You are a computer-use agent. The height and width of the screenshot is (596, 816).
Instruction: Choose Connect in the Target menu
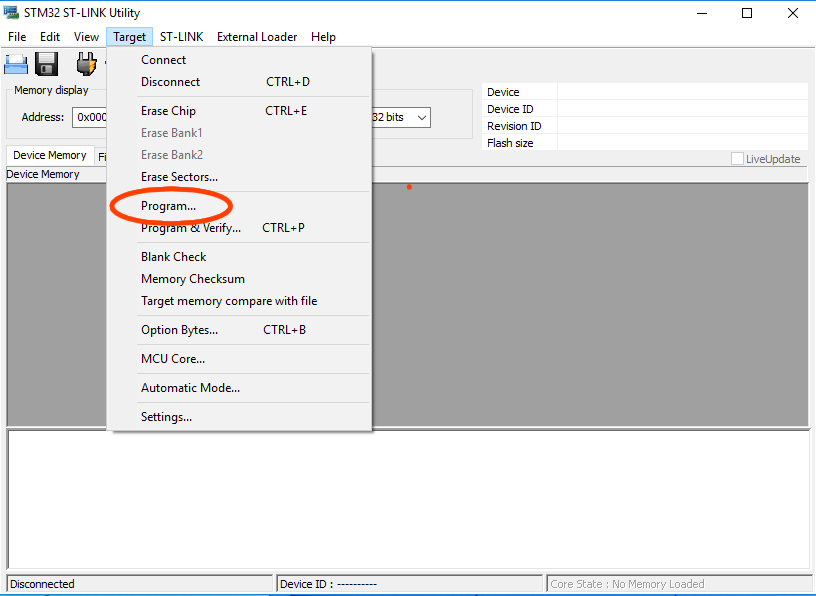tap(165, 59)
